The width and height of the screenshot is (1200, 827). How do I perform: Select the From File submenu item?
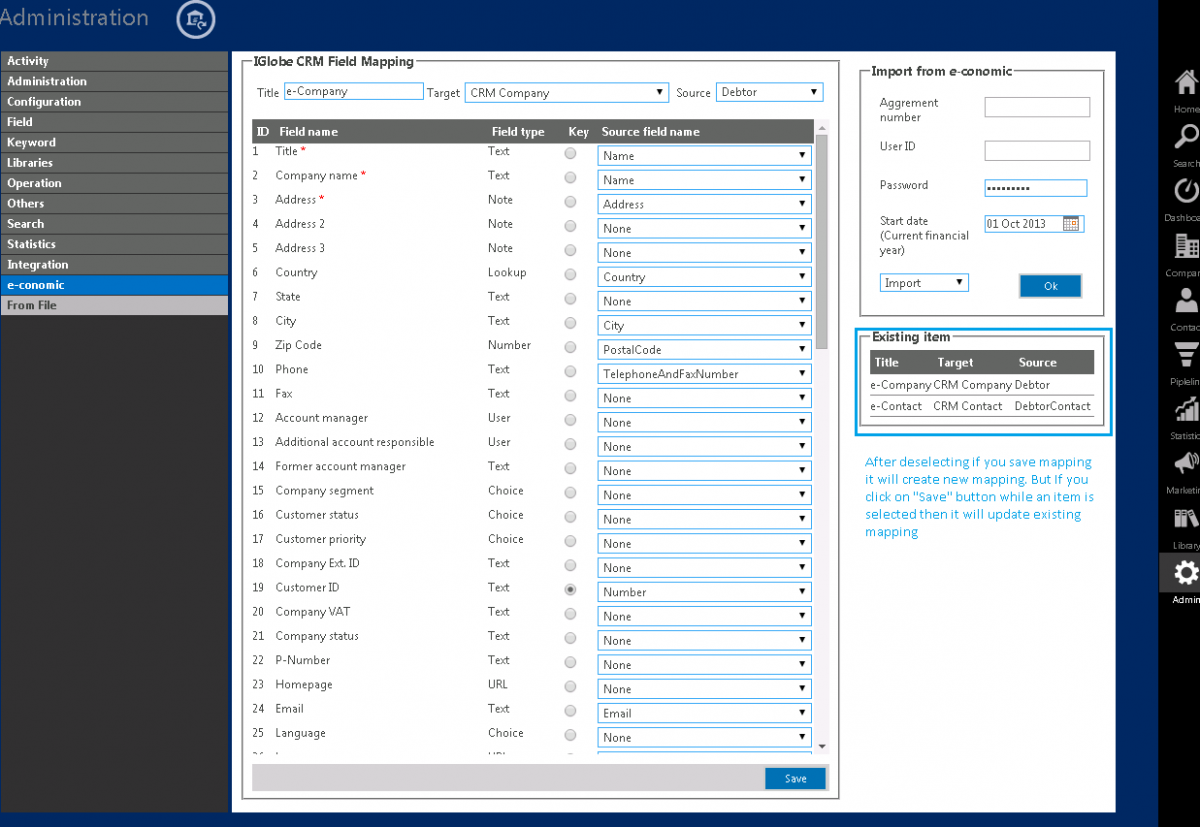[x=114, y=305]
